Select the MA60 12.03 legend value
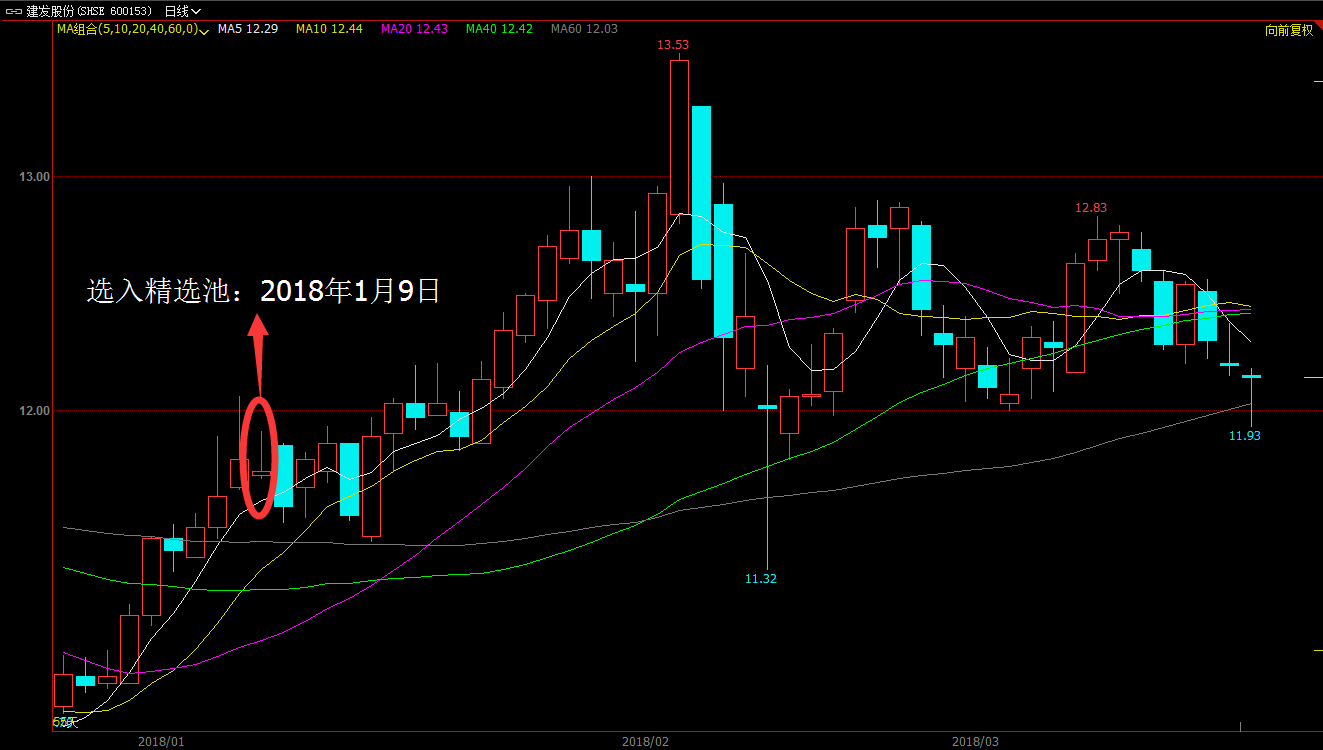1323x750 pixels. click(584, 29)
